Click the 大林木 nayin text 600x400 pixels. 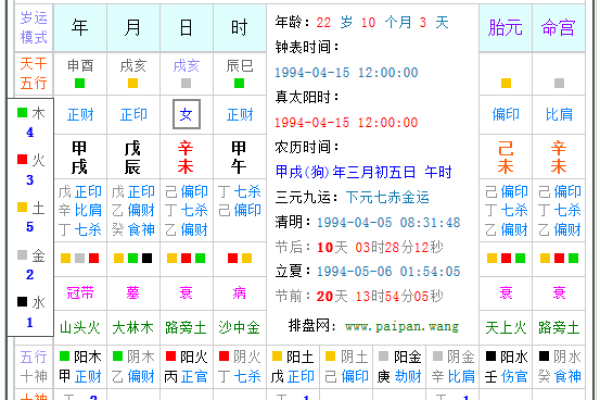click(x=133, y=328)
